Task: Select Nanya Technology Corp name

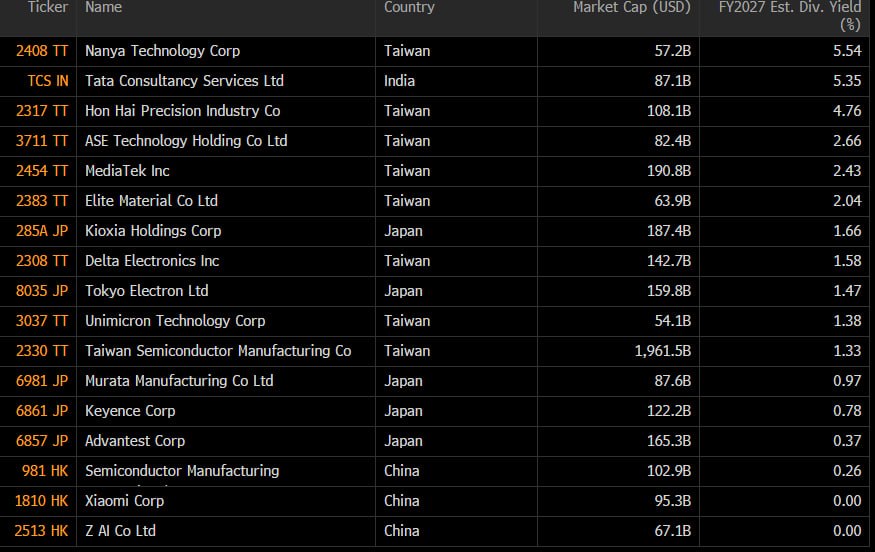Action: (x=162, y=51)
